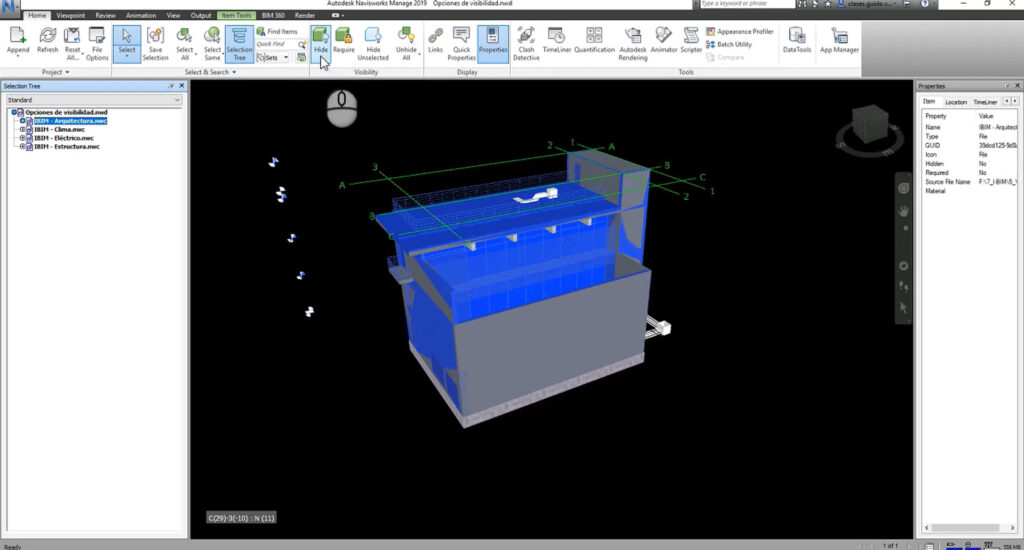Viewport: 1024px width, 550px height.
Task: Expand the IBIM - Clima.nwc node
Action: pyautogui.click(x=22, y=129)
